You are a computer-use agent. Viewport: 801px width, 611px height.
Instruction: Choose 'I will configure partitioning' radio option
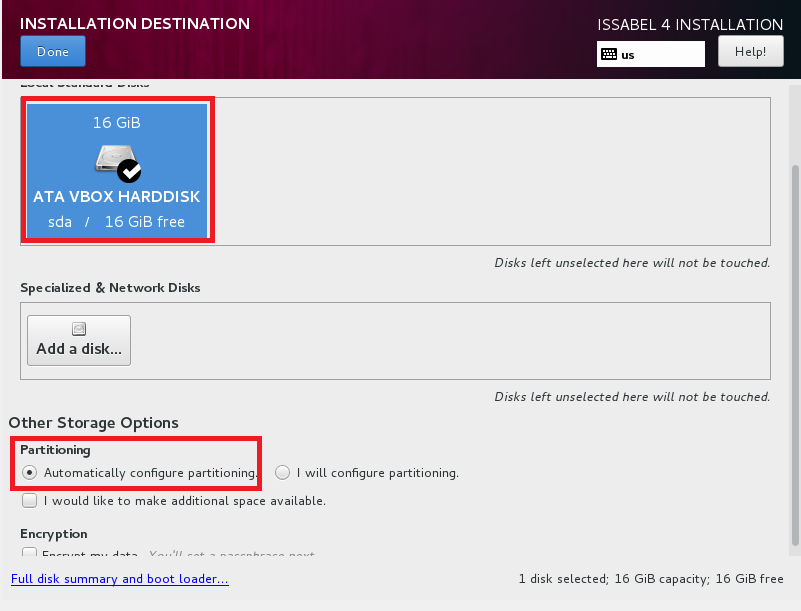click(x=283, y=472)
